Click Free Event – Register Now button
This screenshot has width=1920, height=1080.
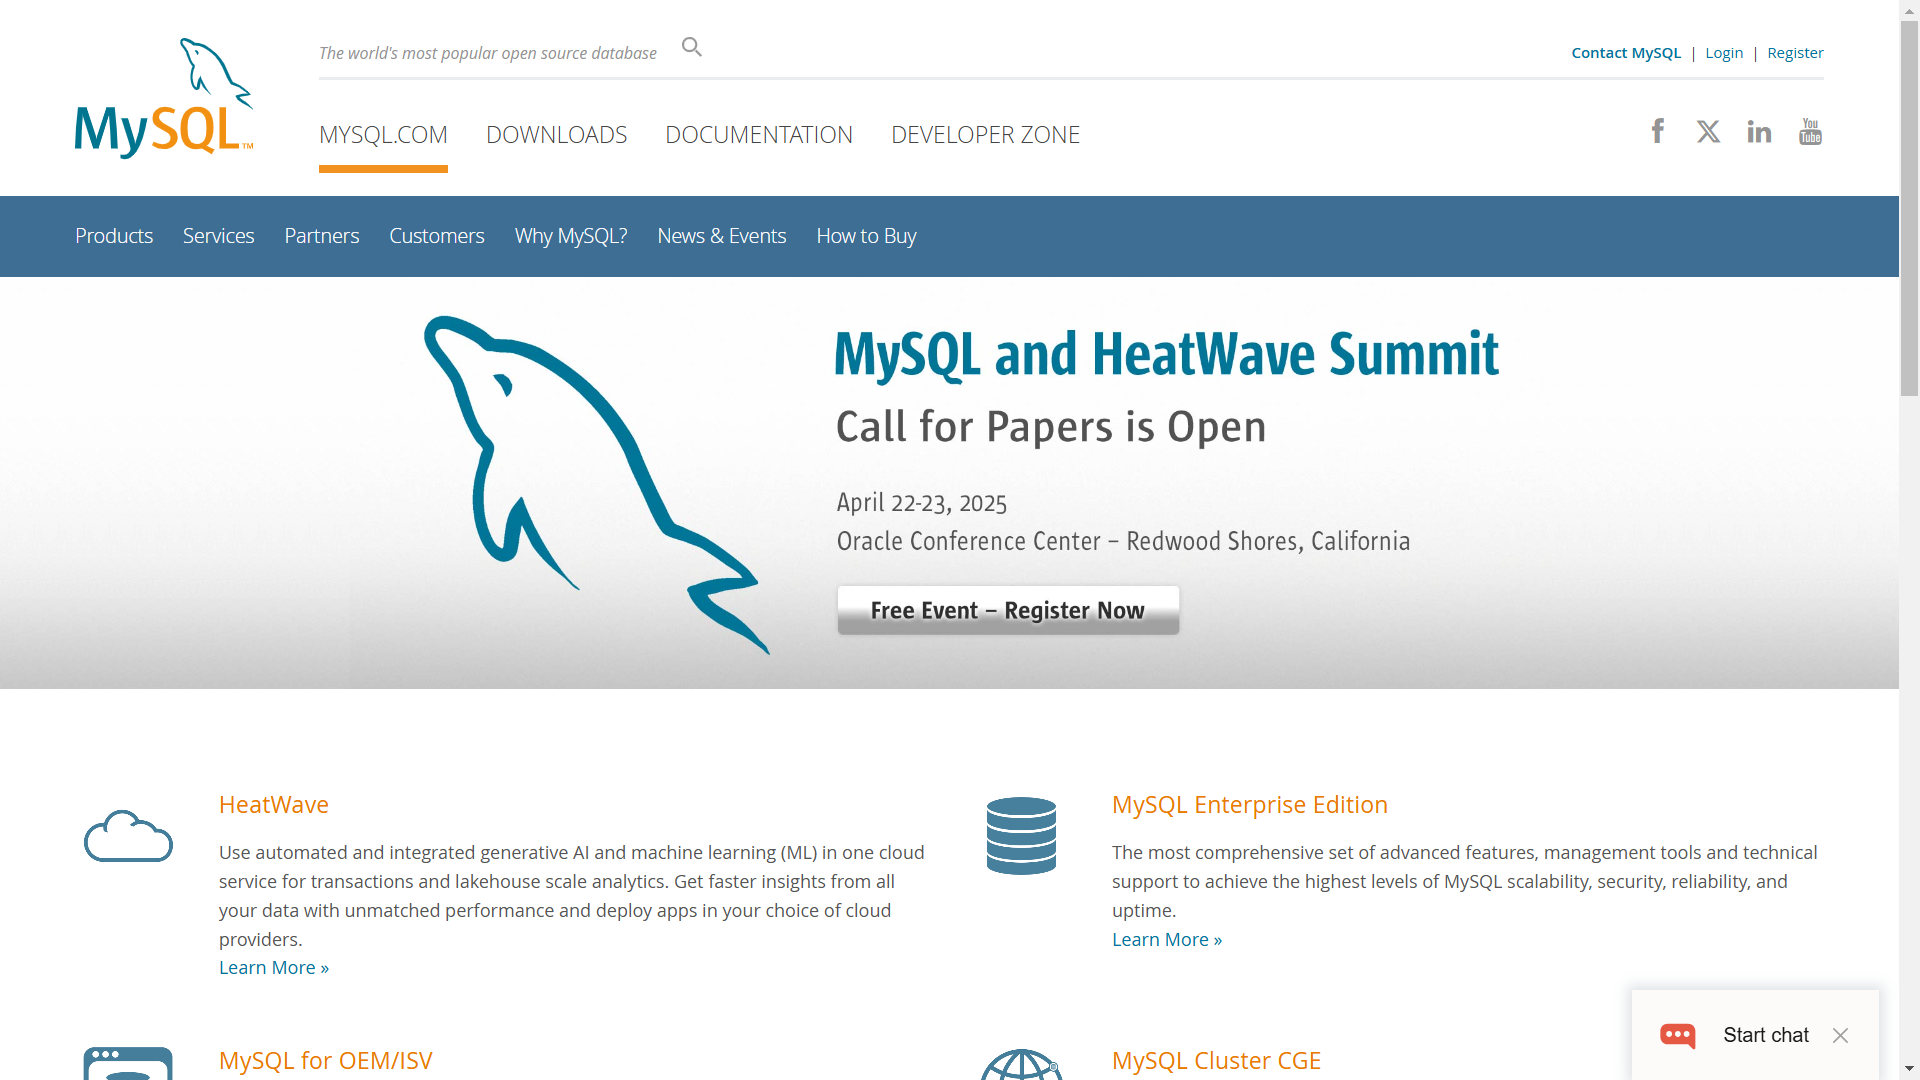pos(1008,610)
